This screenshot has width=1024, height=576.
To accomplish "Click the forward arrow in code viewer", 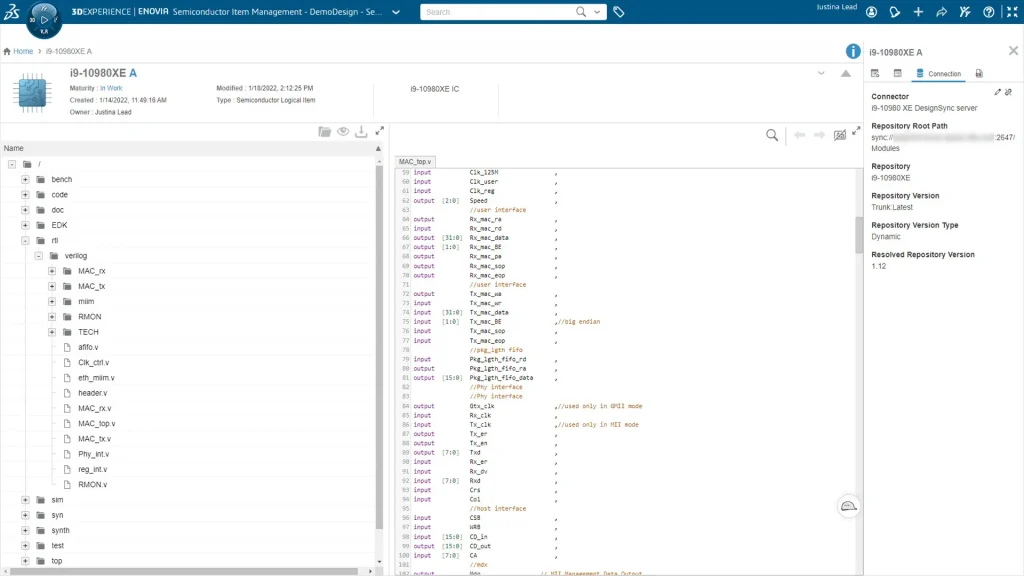I will point(819,135).
